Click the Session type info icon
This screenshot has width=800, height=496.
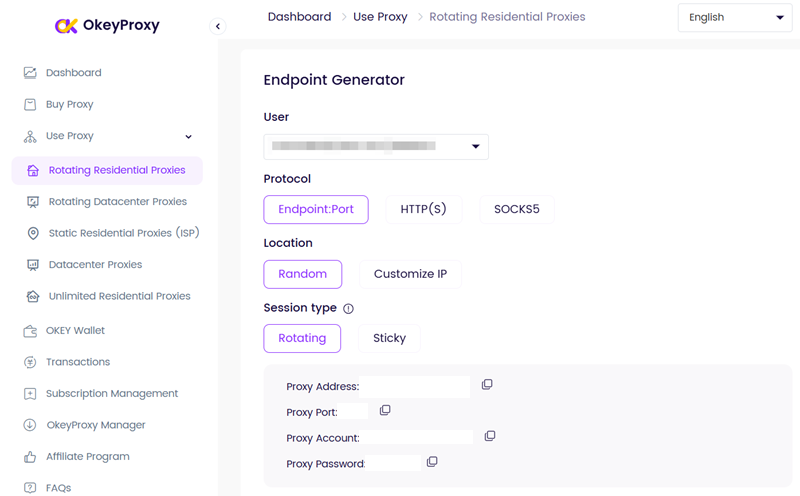pos(348,308)
